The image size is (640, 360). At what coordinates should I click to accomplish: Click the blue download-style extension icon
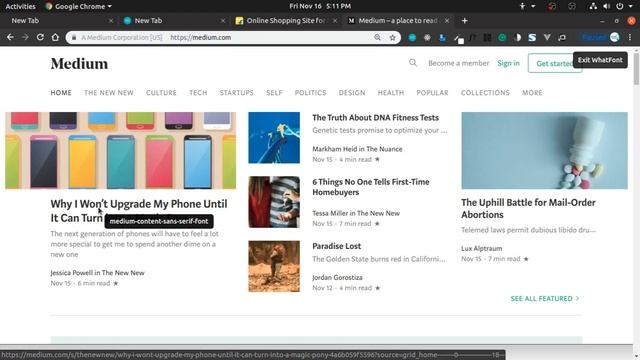point(442,38)
